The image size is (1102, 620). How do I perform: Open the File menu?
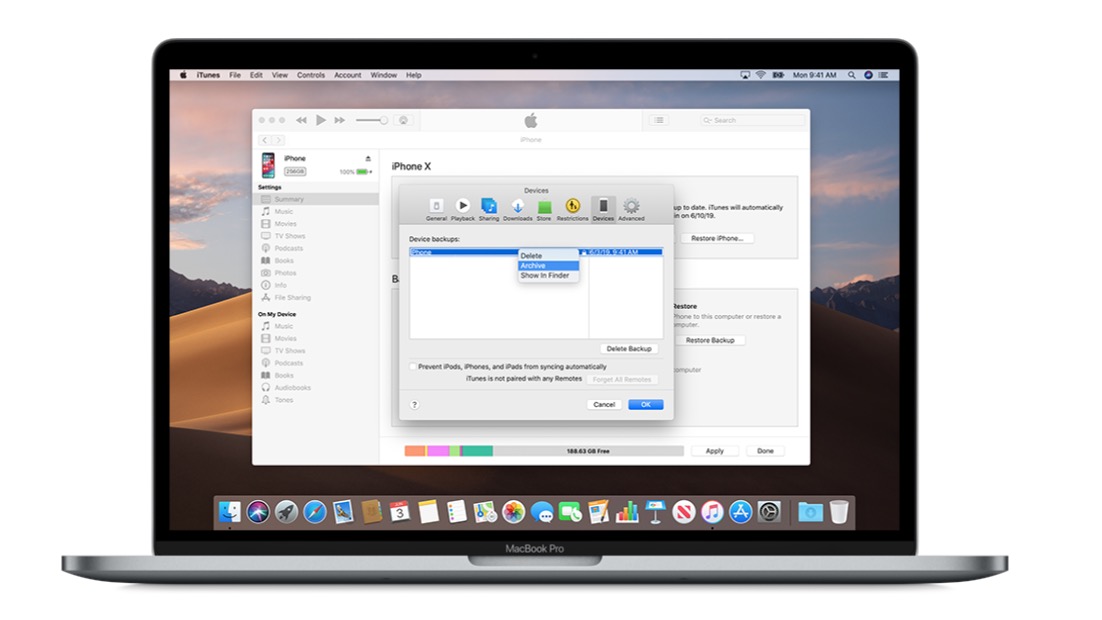click(235, 75)
